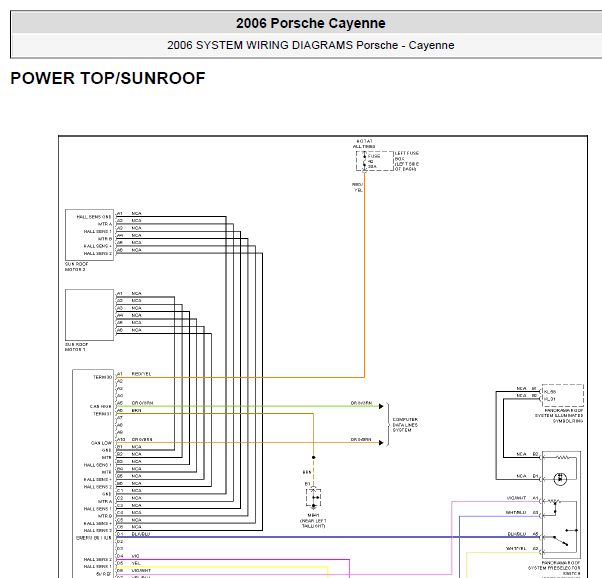Click the LED diode symbol in preselector switch
Image resolution: width=602 pixels, height=578 pixels.
coord(560,479)
